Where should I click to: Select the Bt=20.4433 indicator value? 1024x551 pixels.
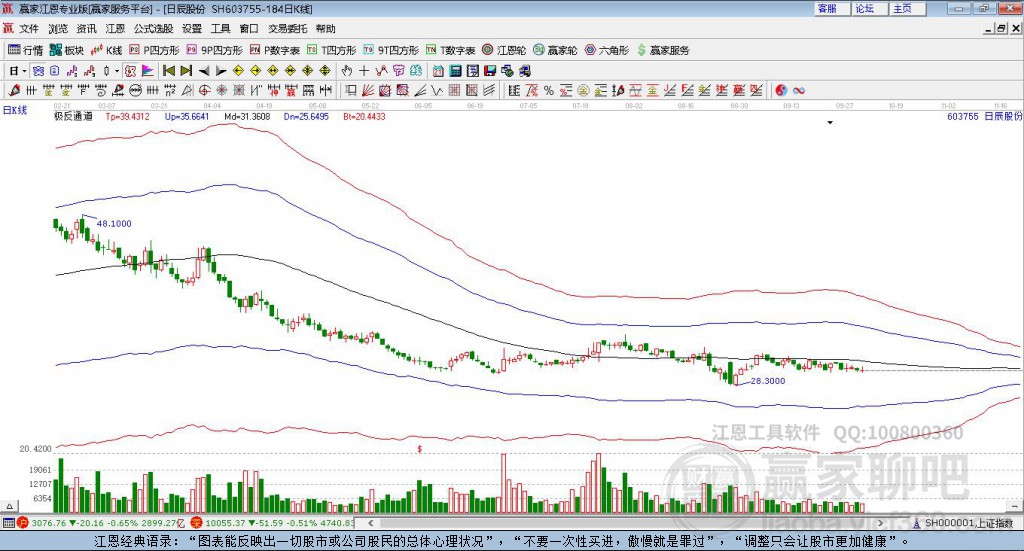pos(364,116)
